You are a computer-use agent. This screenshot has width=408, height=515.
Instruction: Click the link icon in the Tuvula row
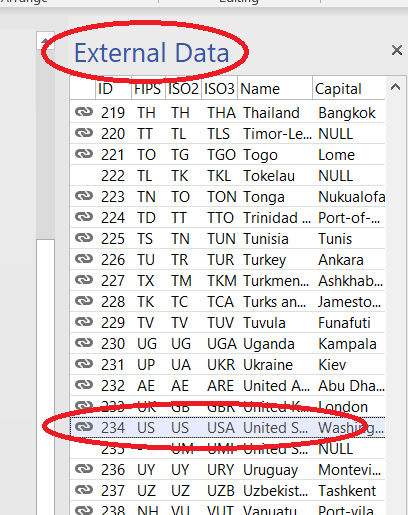click(84, 322)
